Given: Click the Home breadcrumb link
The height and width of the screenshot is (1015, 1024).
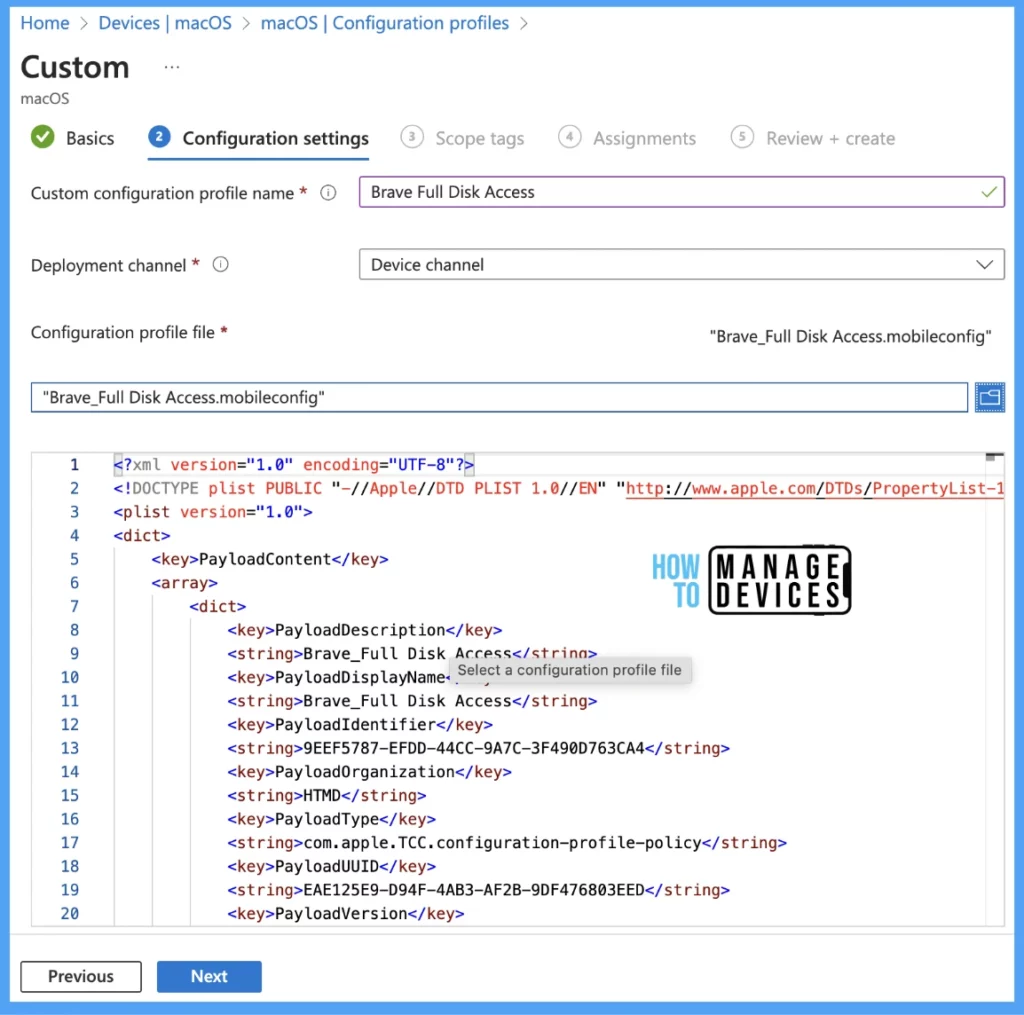Looking at the screenshot, I should coord(45,23).
